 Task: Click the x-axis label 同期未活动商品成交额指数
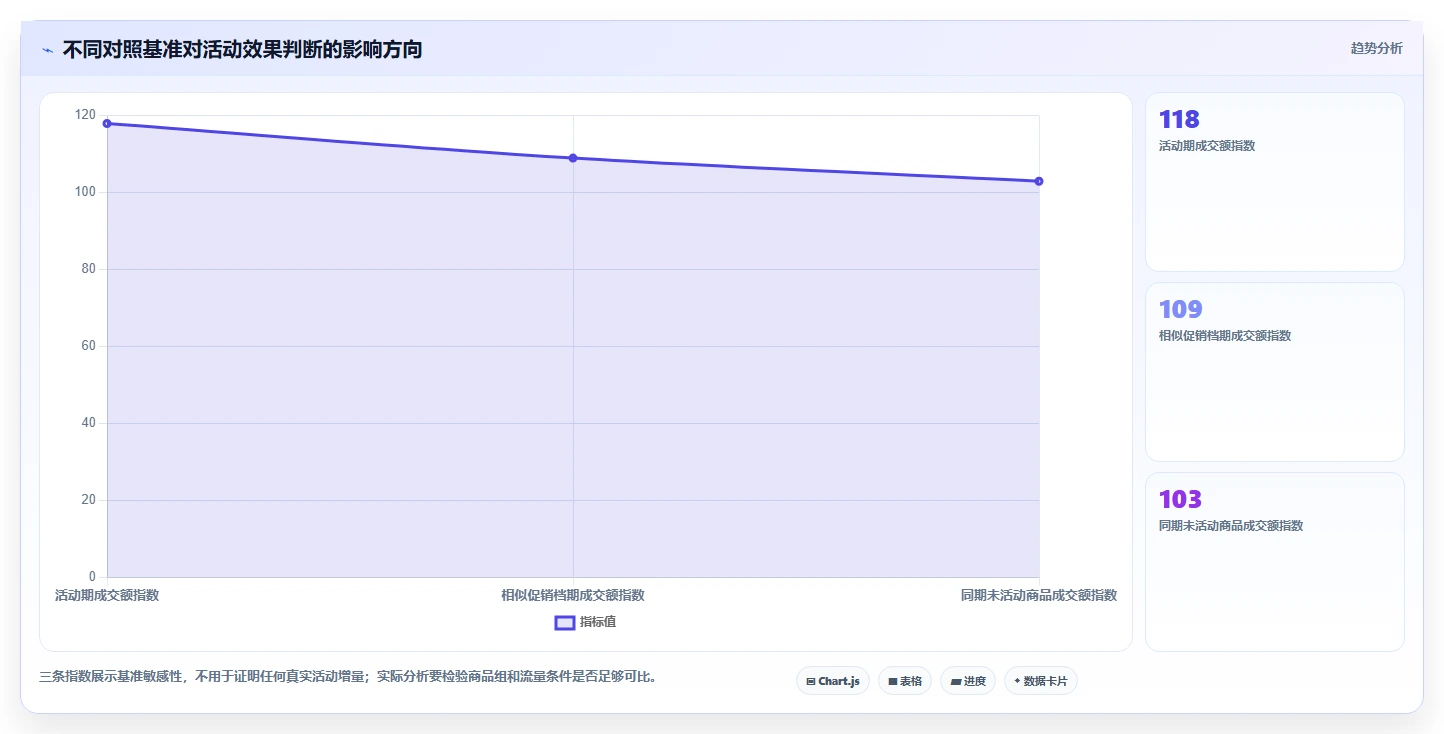click(x=1039, y=595)
